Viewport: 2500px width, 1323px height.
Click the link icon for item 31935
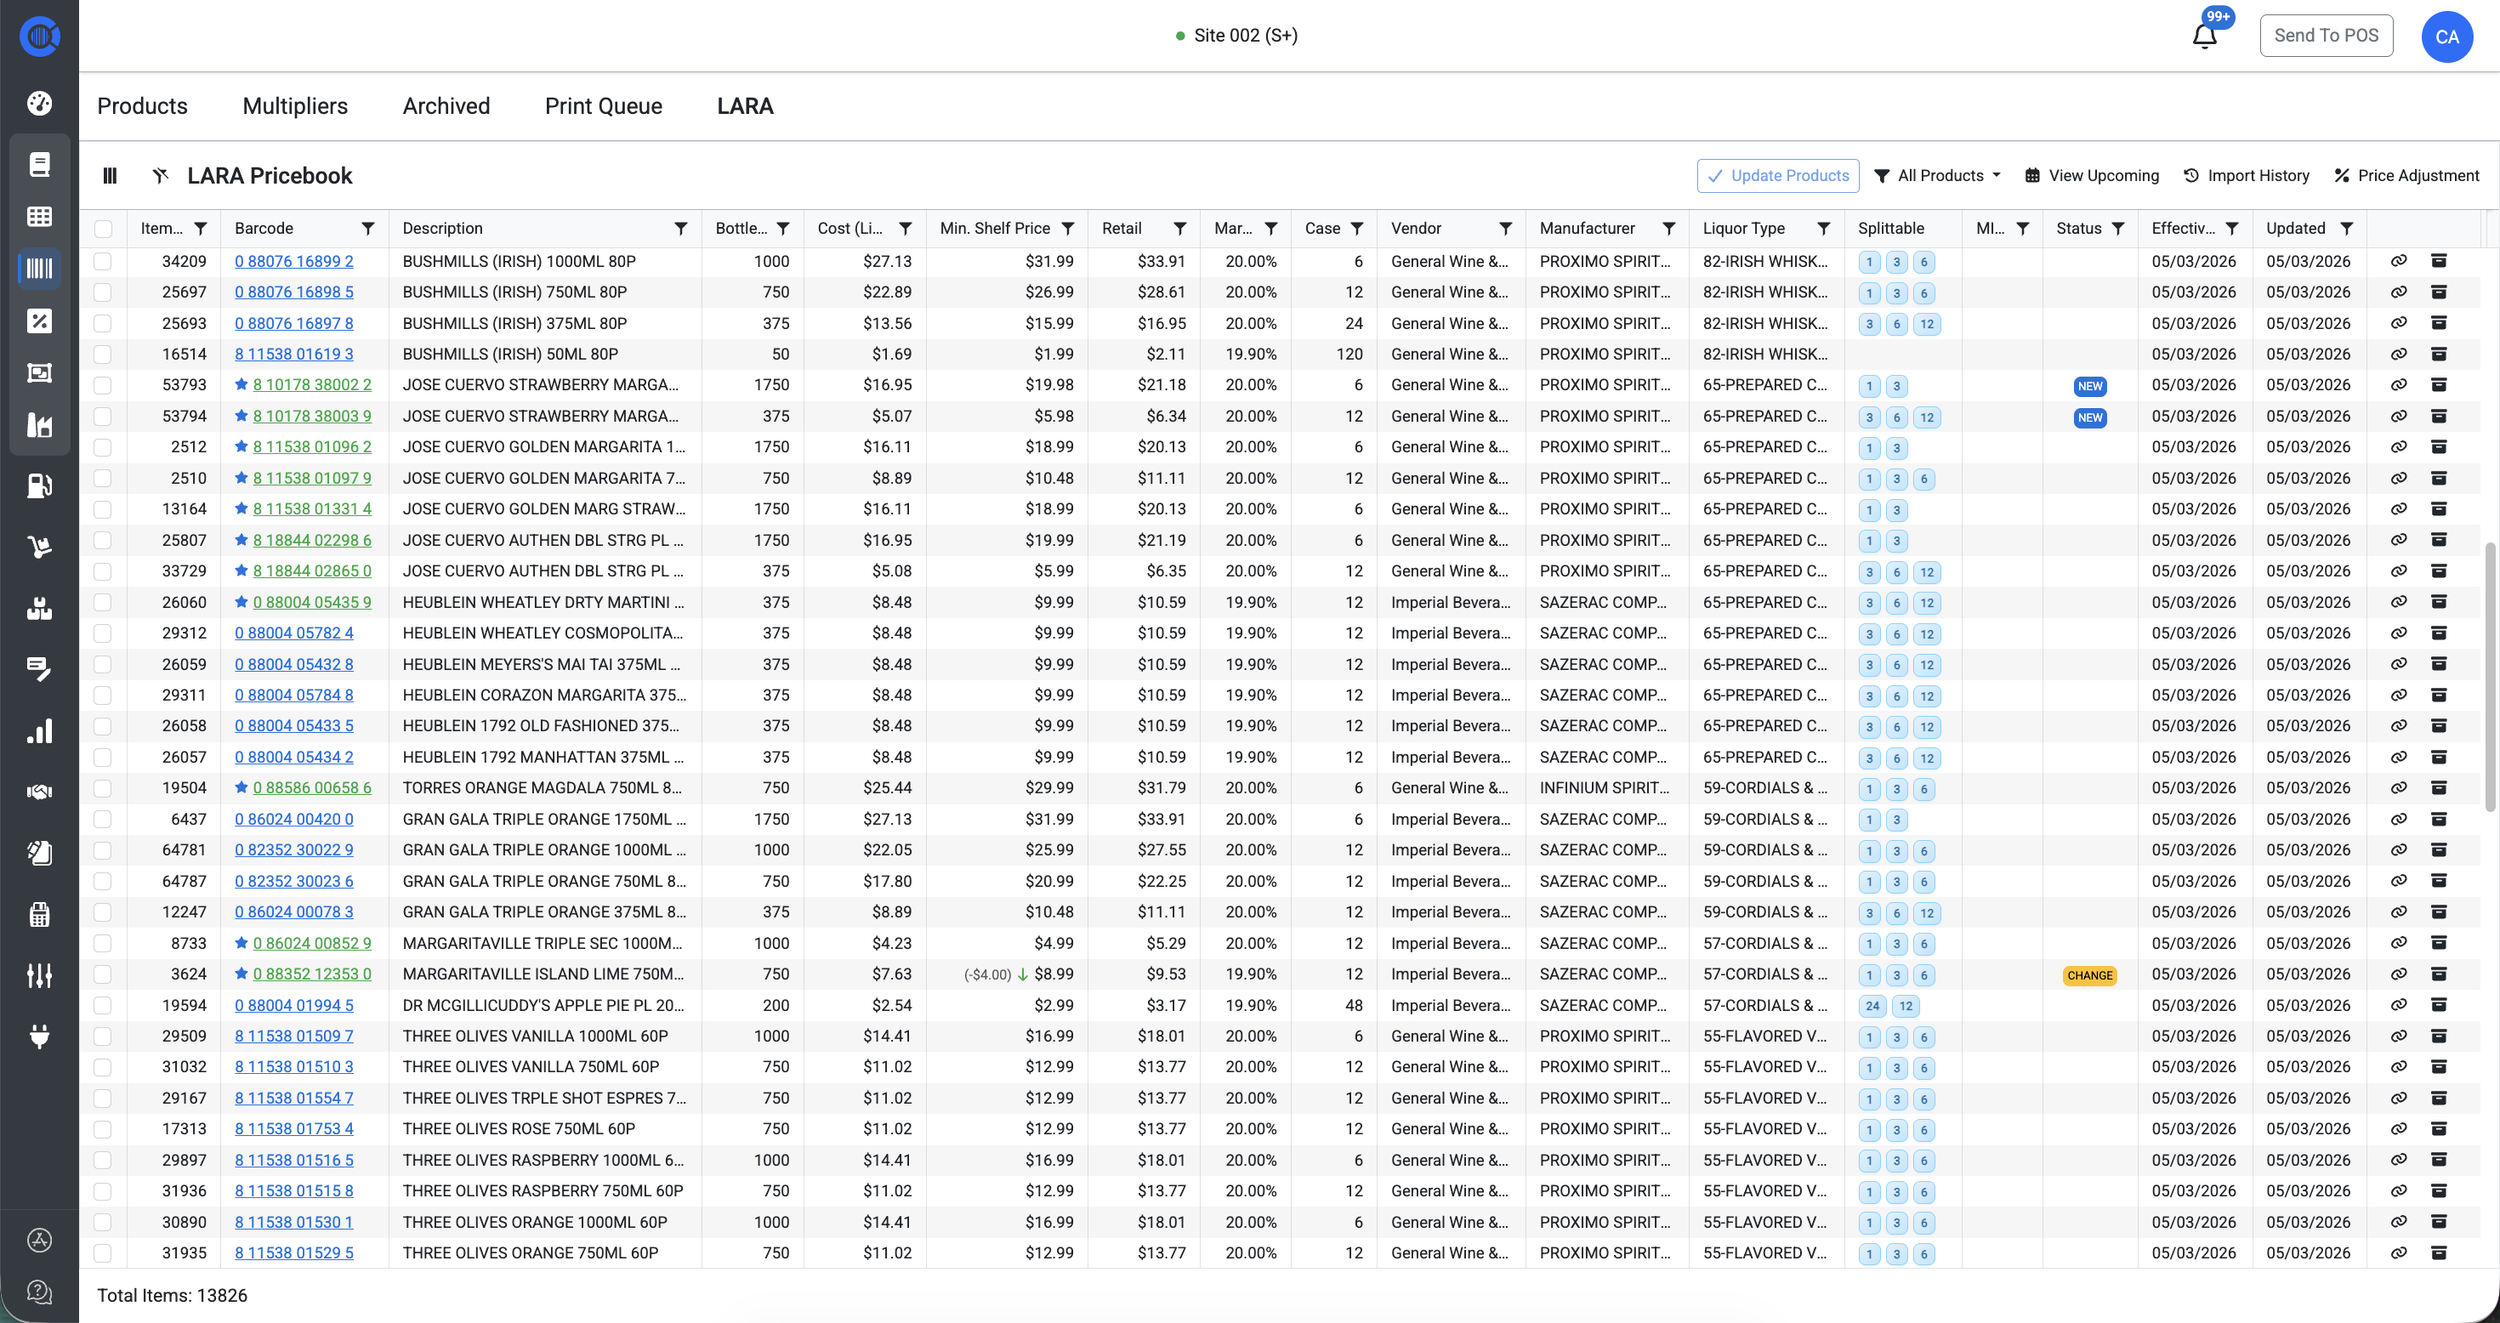(x=2398, y=1253)
